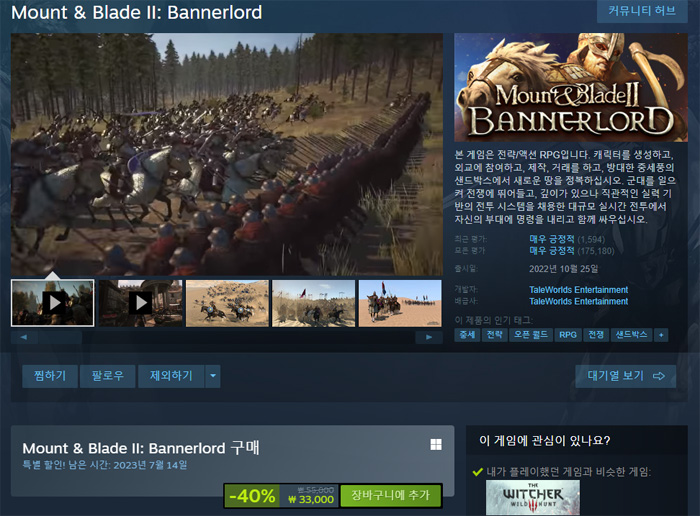Click the 찜하기 wishlist button
Screen dimensions: 700x516
[50, 376]
